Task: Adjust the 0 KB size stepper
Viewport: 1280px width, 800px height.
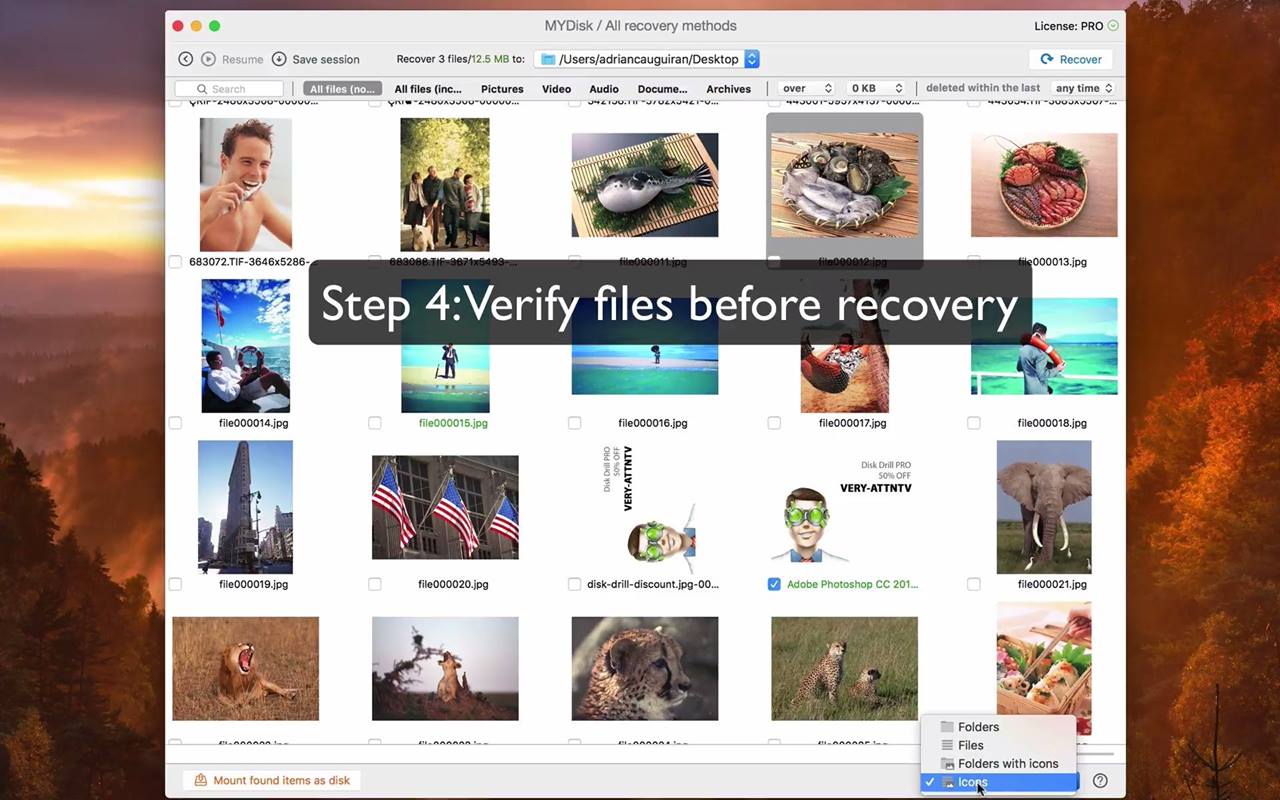Action: click(x=898, y=88)
